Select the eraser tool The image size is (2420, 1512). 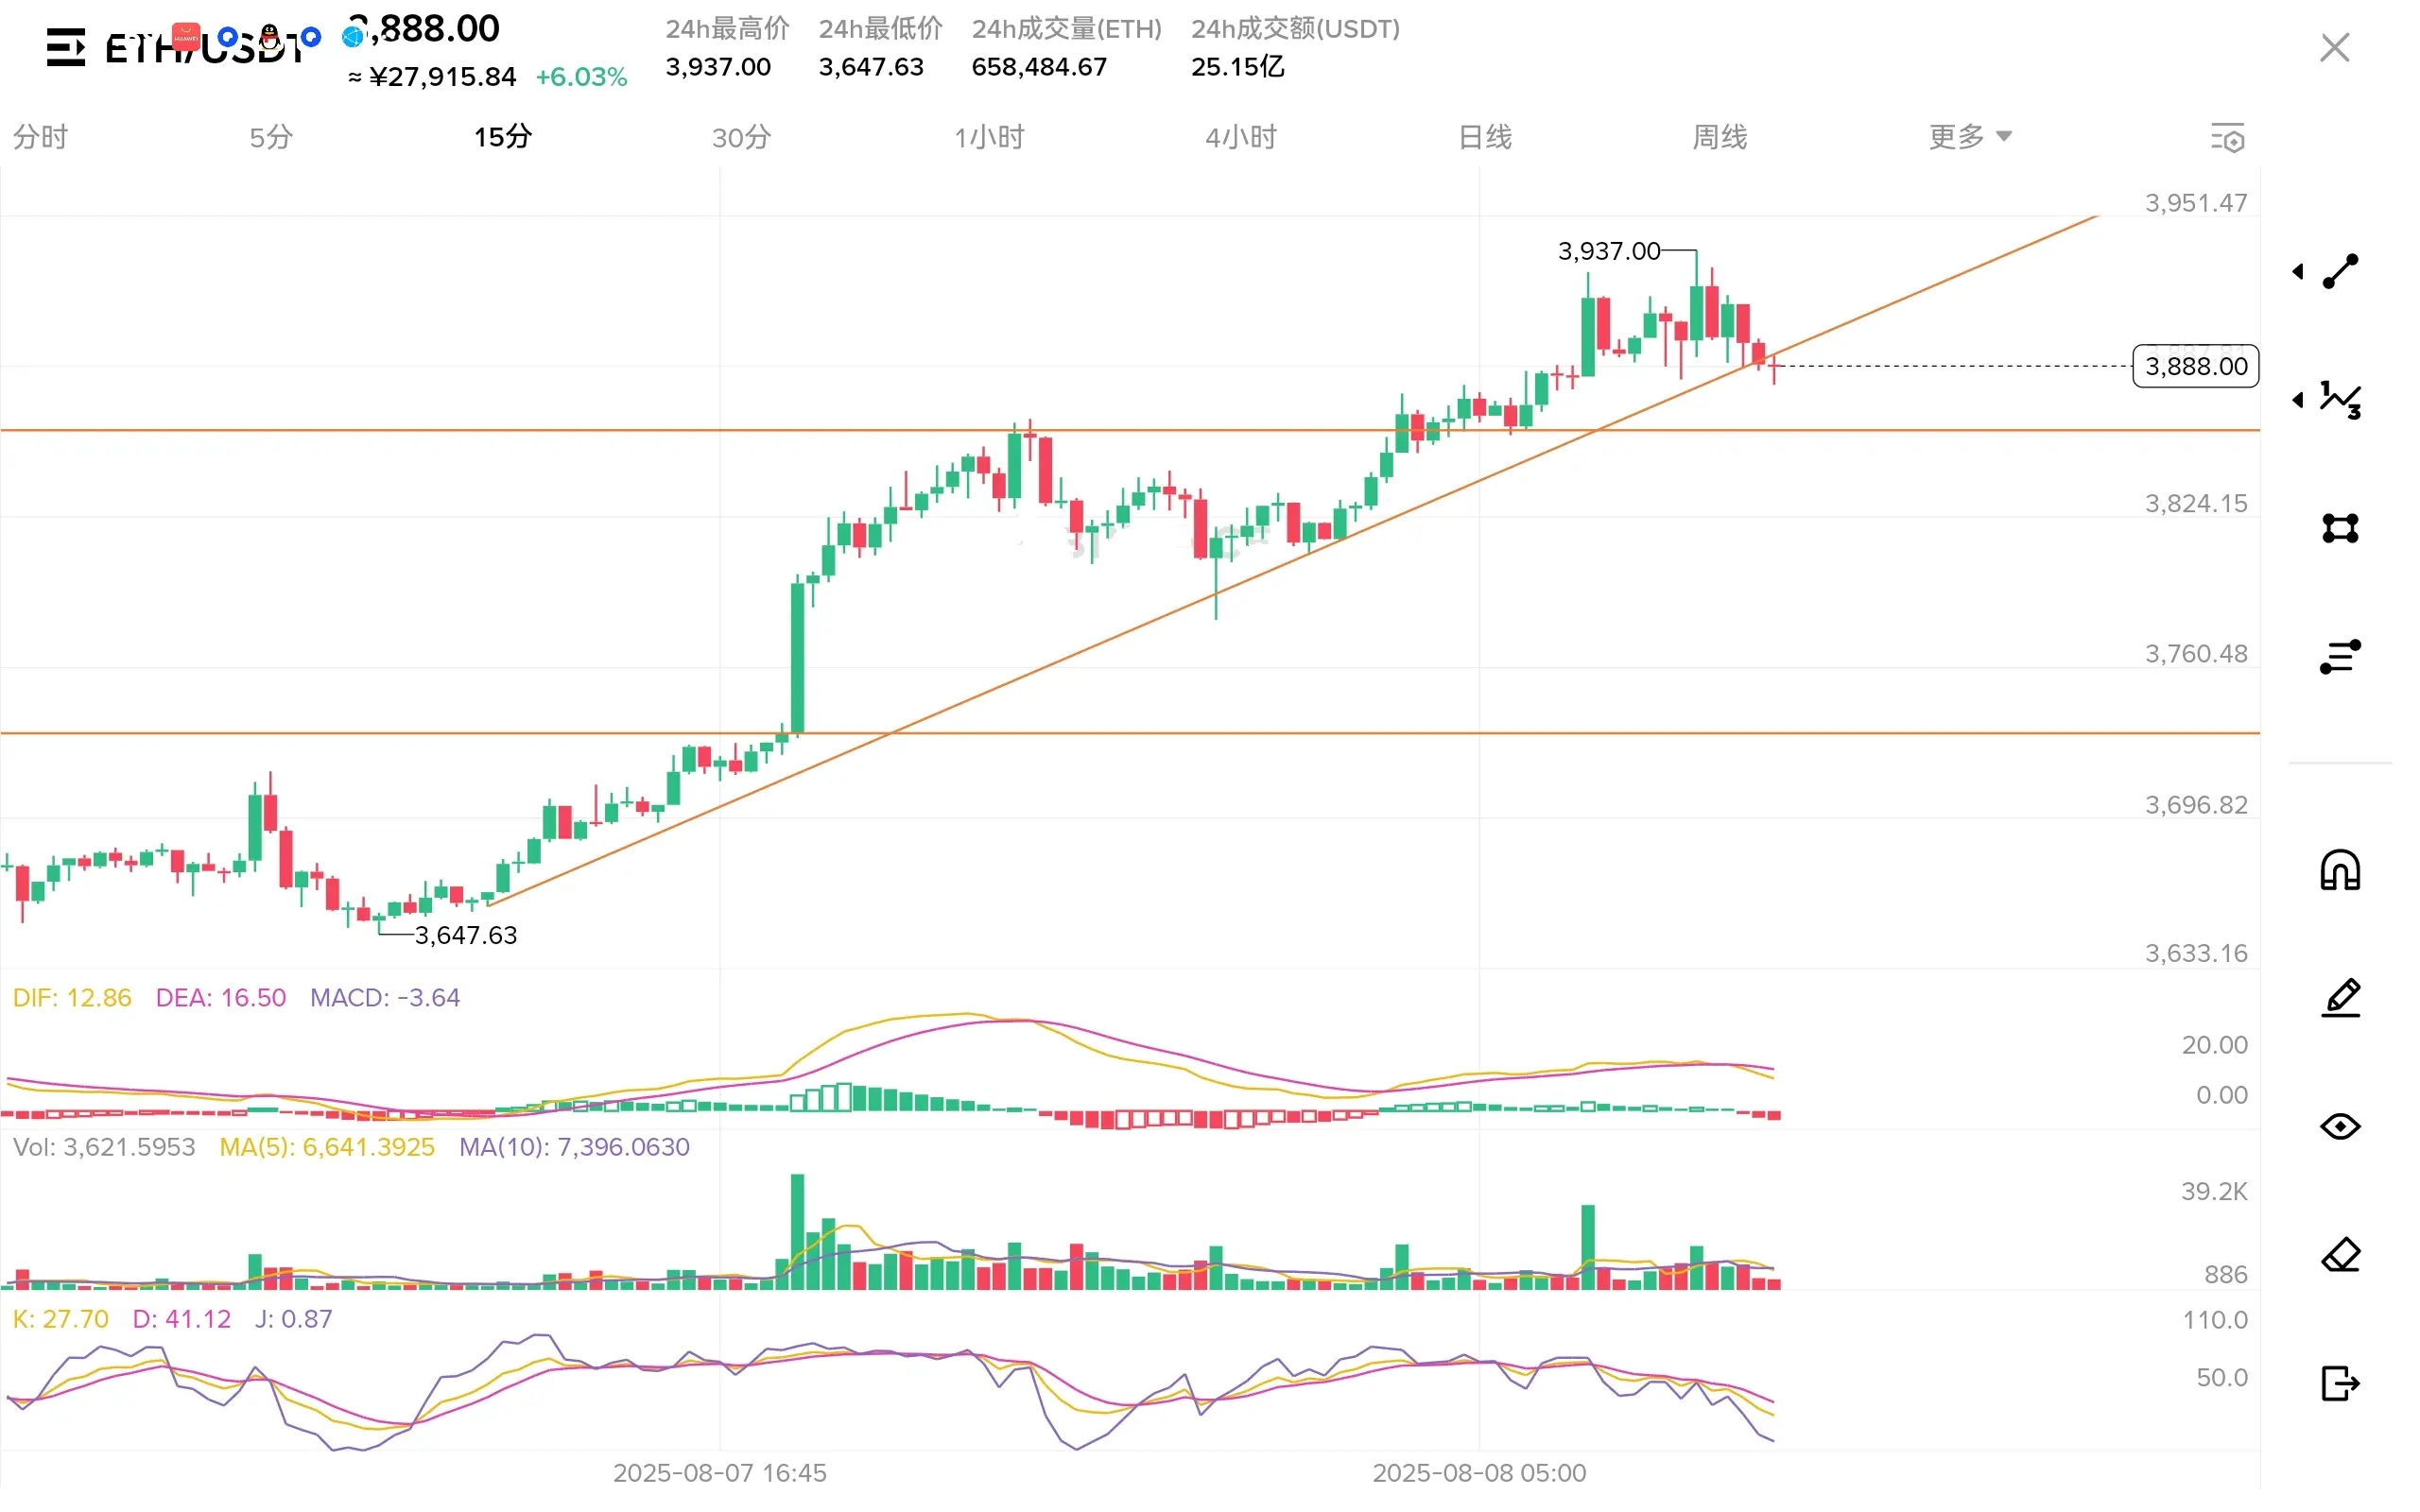(x=2340, y=1255)
